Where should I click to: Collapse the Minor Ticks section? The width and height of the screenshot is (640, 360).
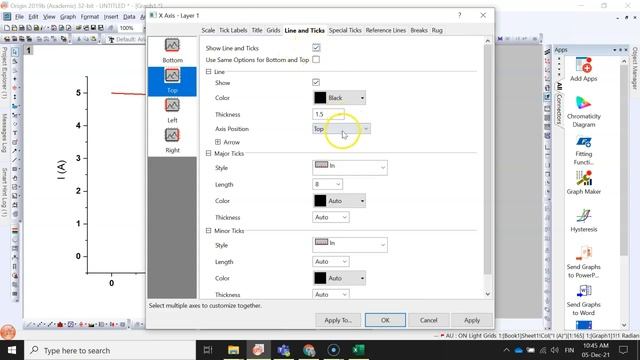209,231
